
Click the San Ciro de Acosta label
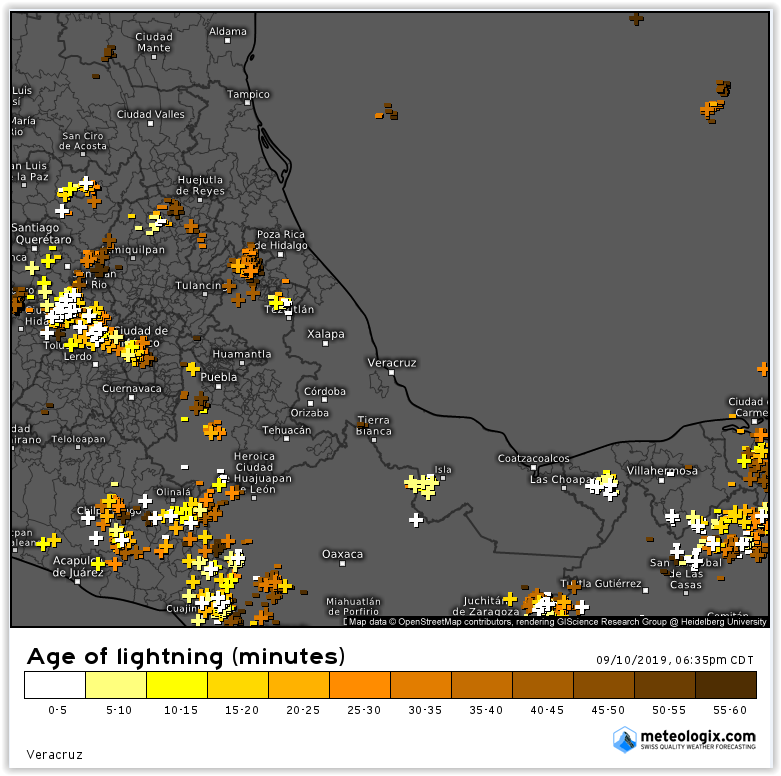click(83, 141)
